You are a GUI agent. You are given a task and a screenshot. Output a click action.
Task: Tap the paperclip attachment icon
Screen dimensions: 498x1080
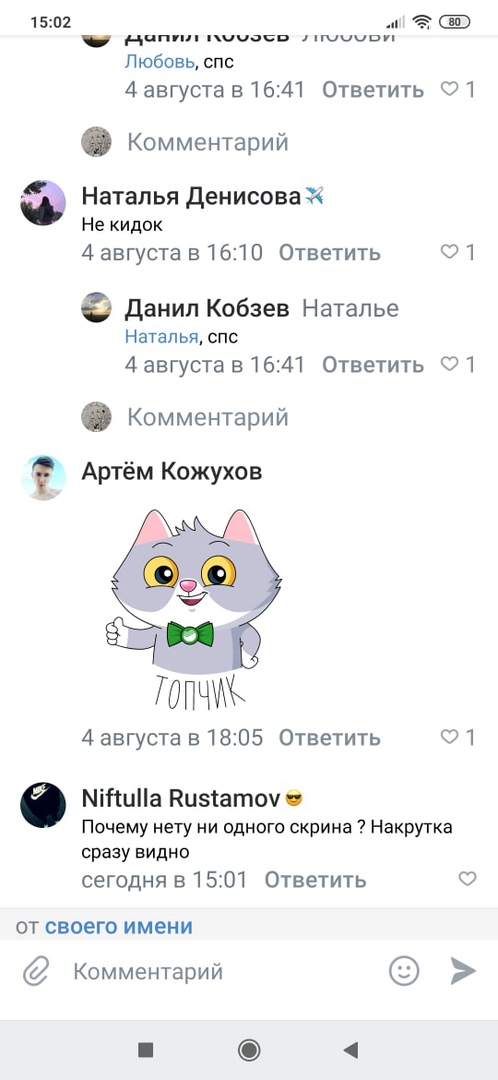tap(36, 972)
